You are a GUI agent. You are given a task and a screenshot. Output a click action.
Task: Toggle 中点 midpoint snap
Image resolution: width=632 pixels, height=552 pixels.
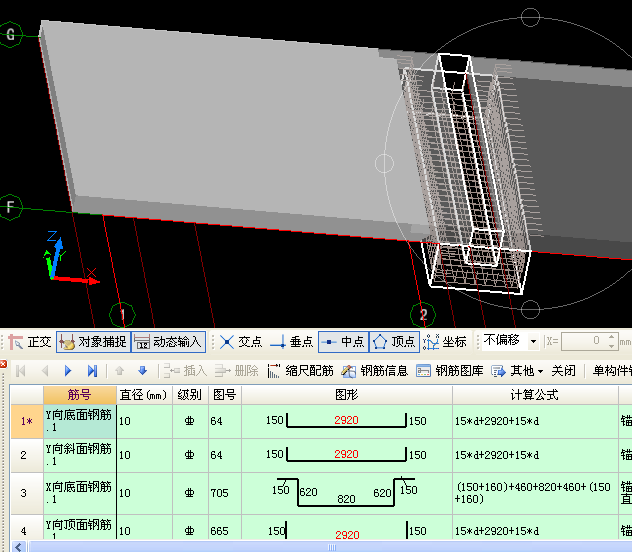point(343,342)
